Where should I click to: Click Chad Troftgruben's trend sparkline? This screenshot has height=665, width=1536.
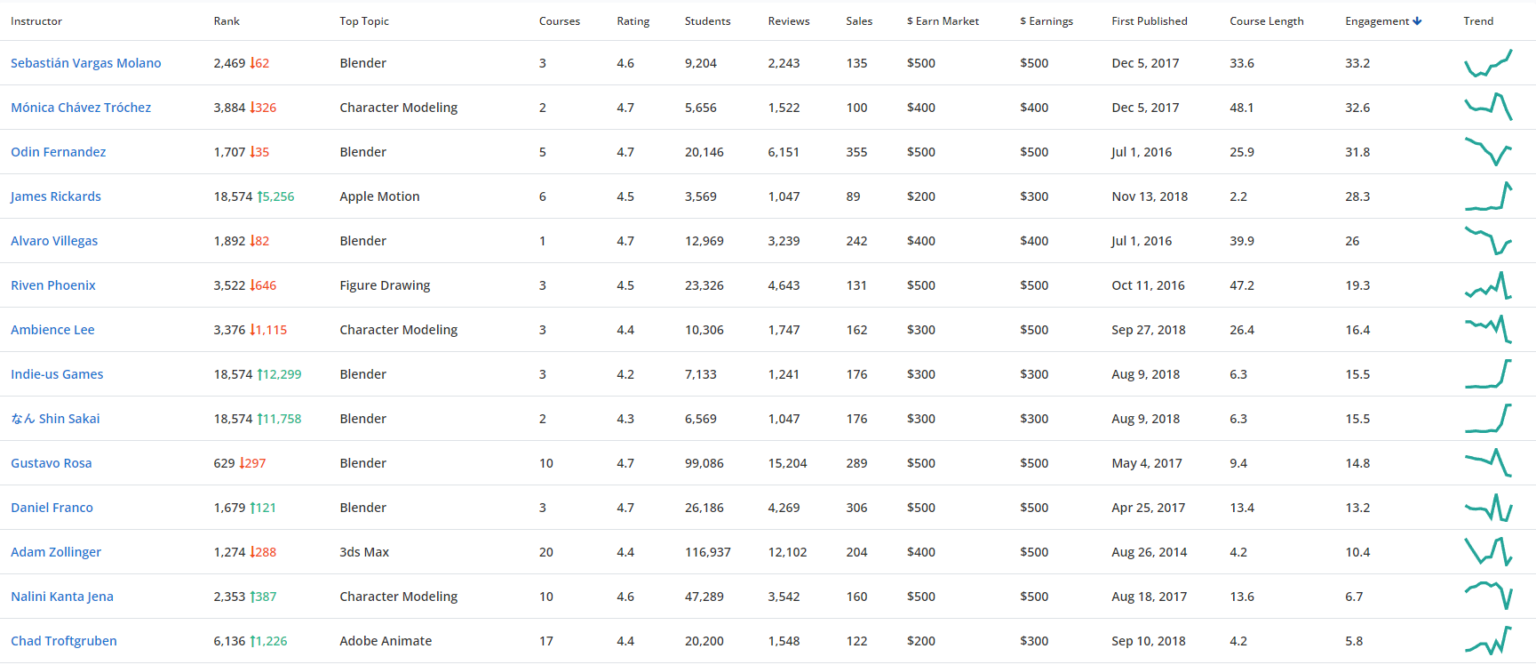click(x=1487, y=641)
